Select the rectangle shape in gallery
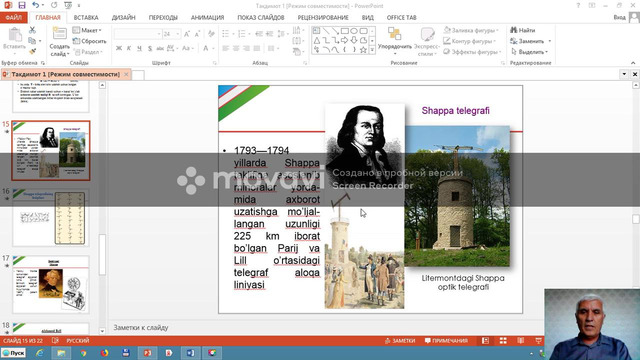Image resolution: width=640 pixels, height=360 pixels. [x=344, y=31]
